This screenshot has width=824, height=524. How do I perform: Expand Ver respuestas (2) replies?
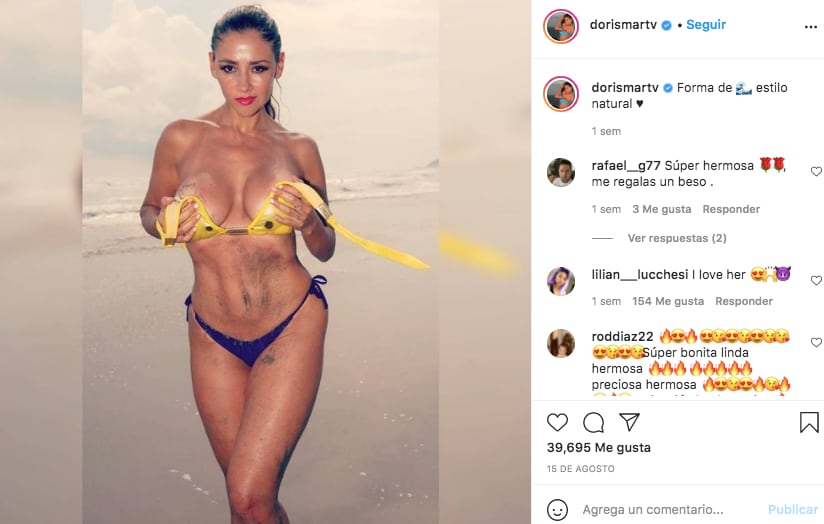tap(677, 238)
